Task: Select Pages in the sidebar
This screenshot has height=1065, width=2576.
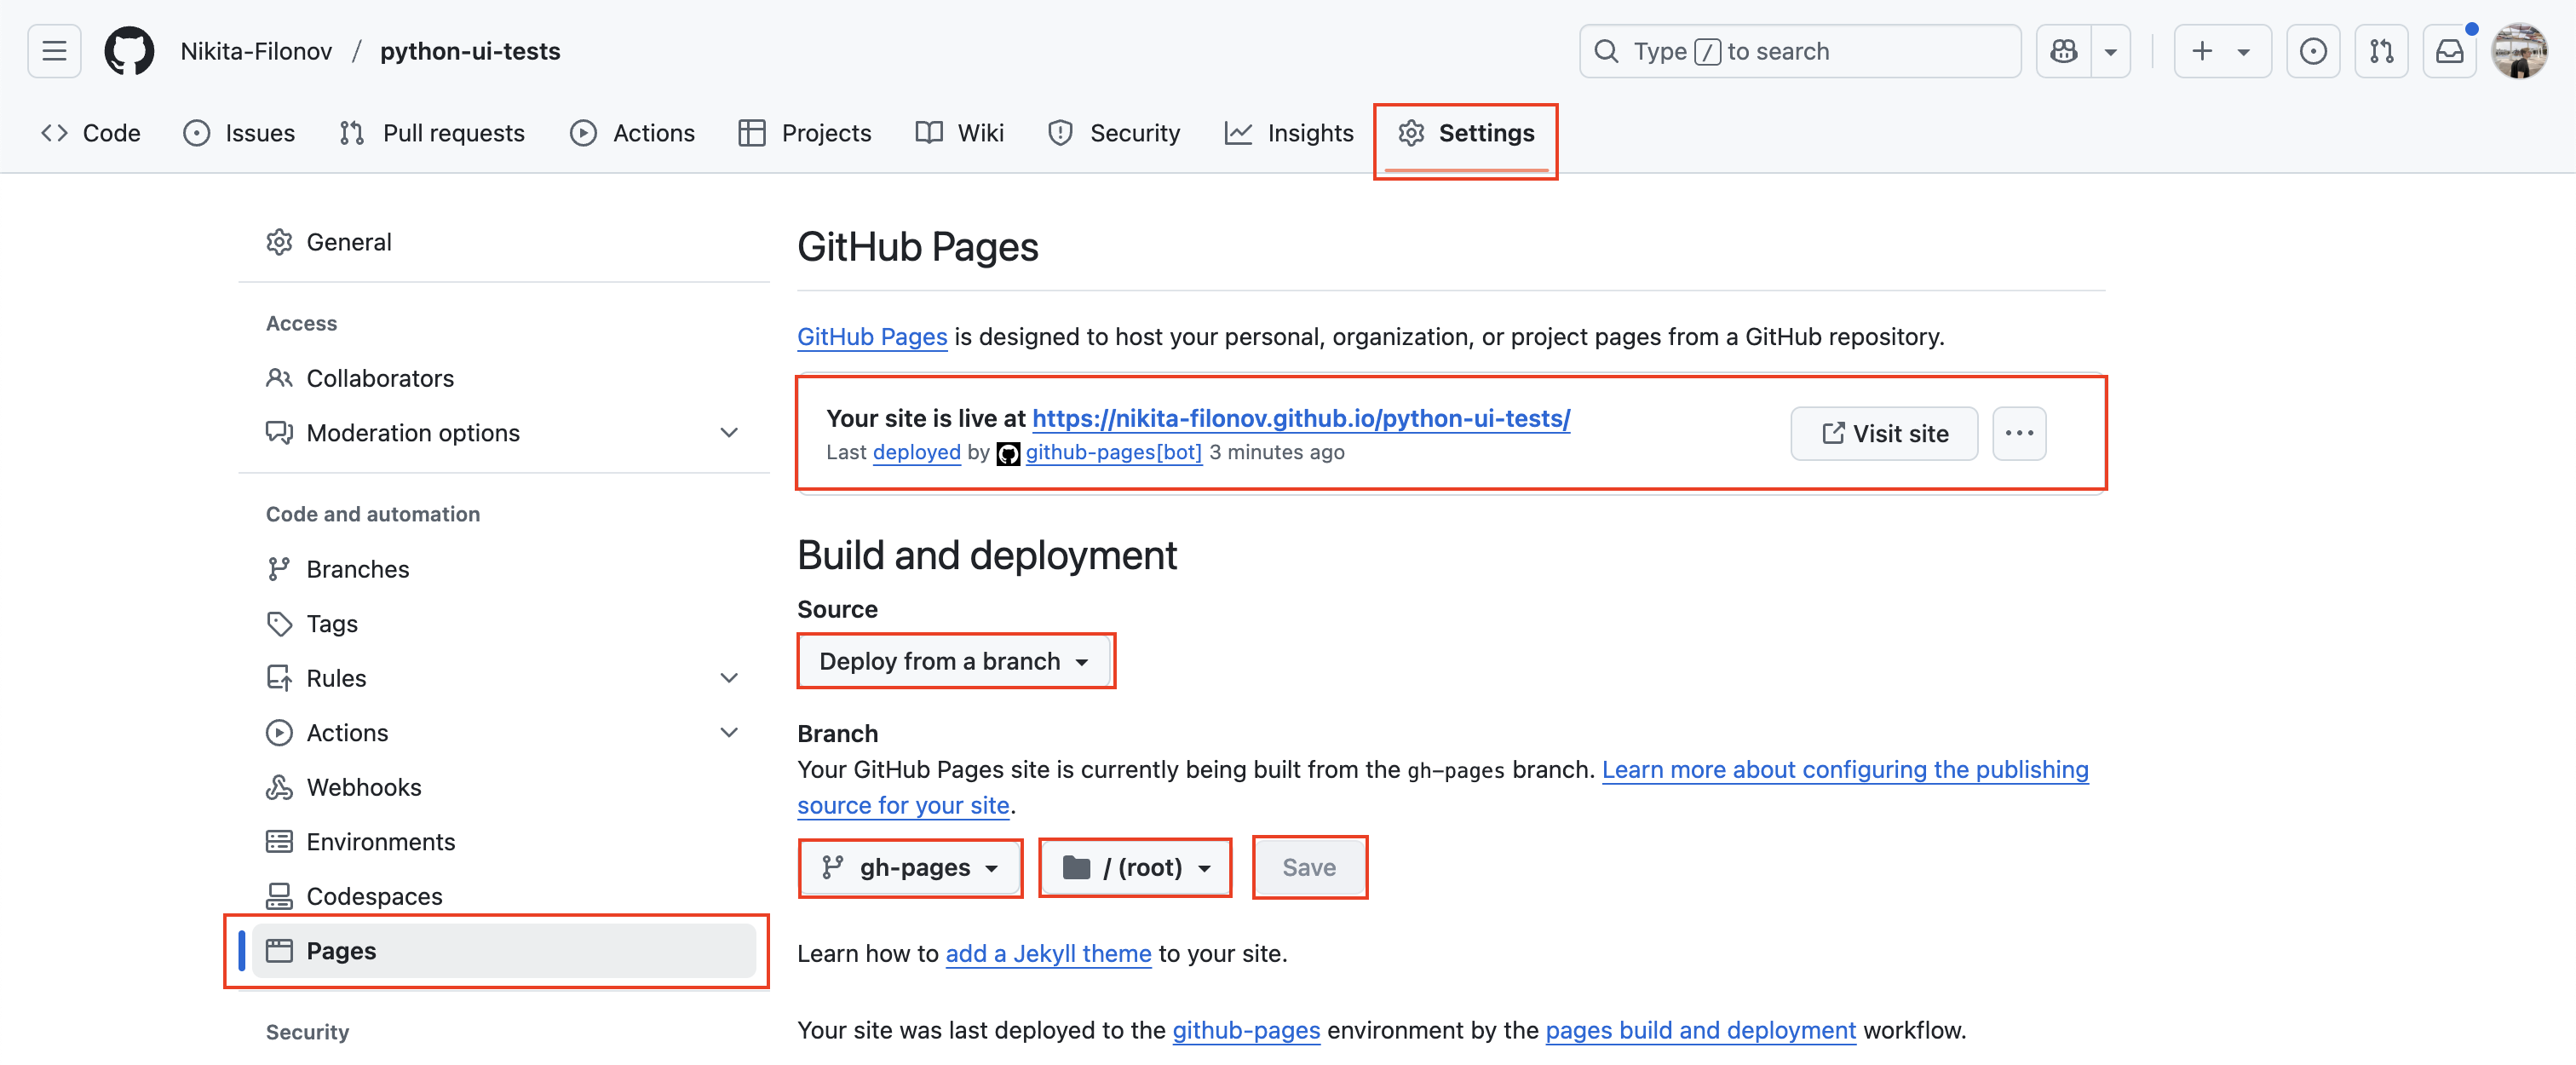Action: pos(504,951)
